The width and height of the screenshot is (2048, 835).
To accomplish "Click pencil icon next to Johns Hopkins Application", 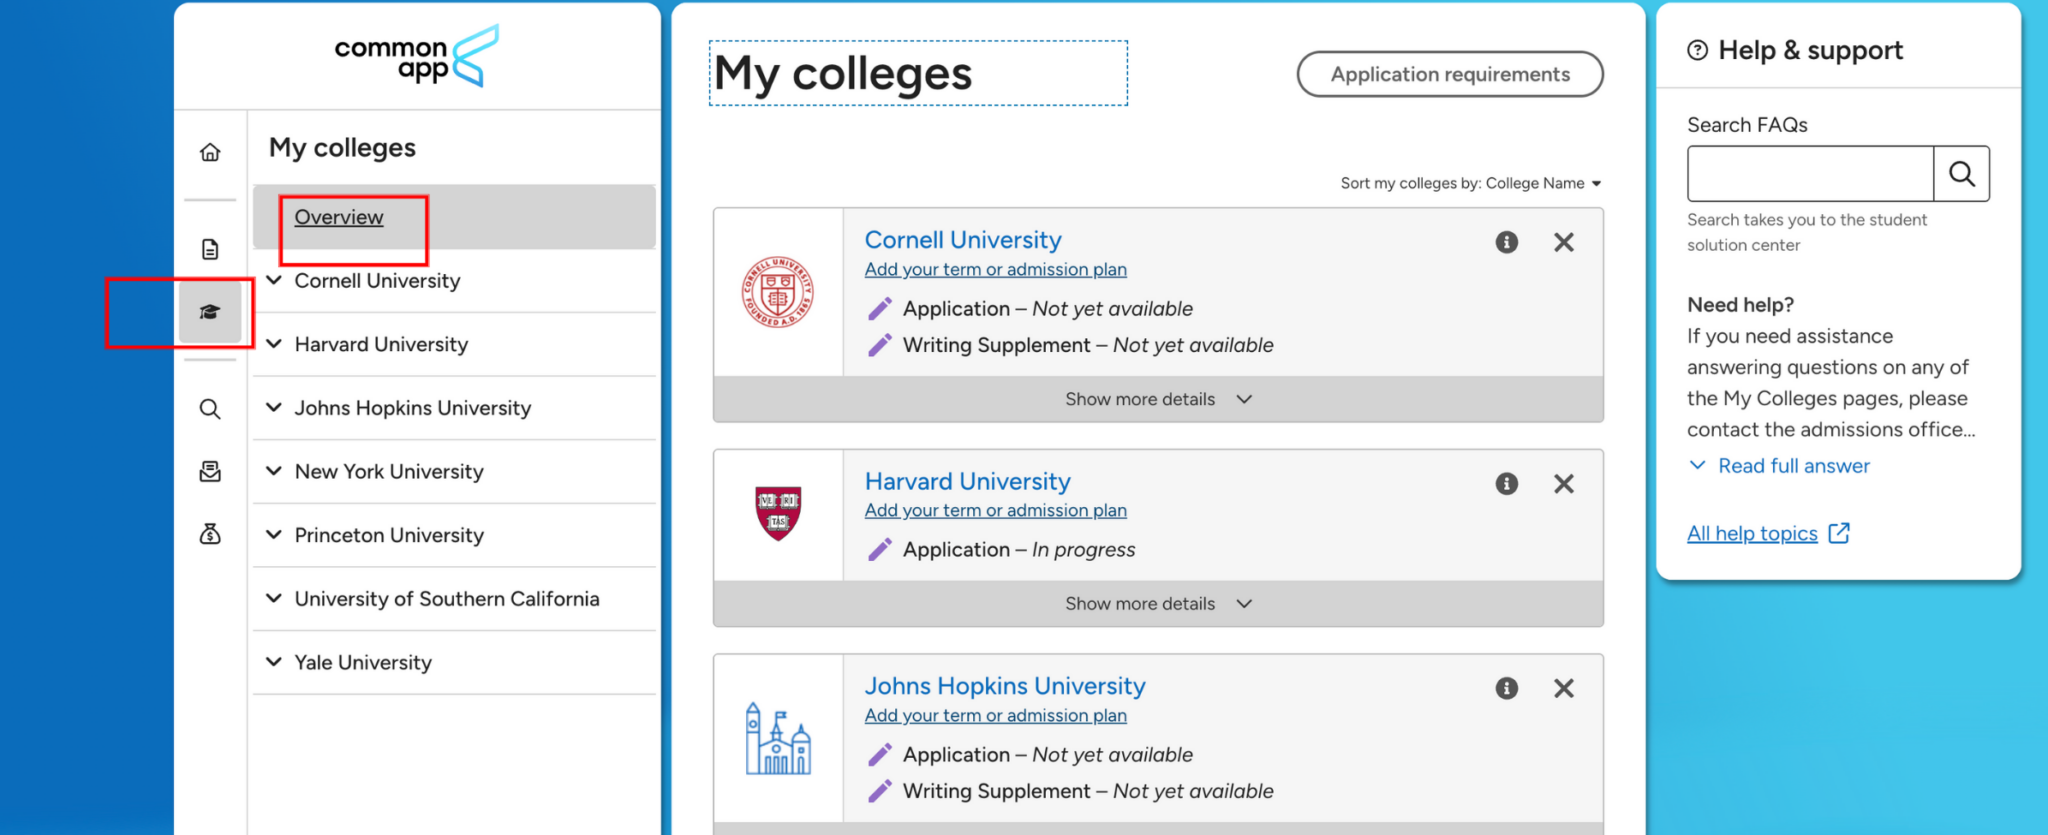I will pos(880,755).
